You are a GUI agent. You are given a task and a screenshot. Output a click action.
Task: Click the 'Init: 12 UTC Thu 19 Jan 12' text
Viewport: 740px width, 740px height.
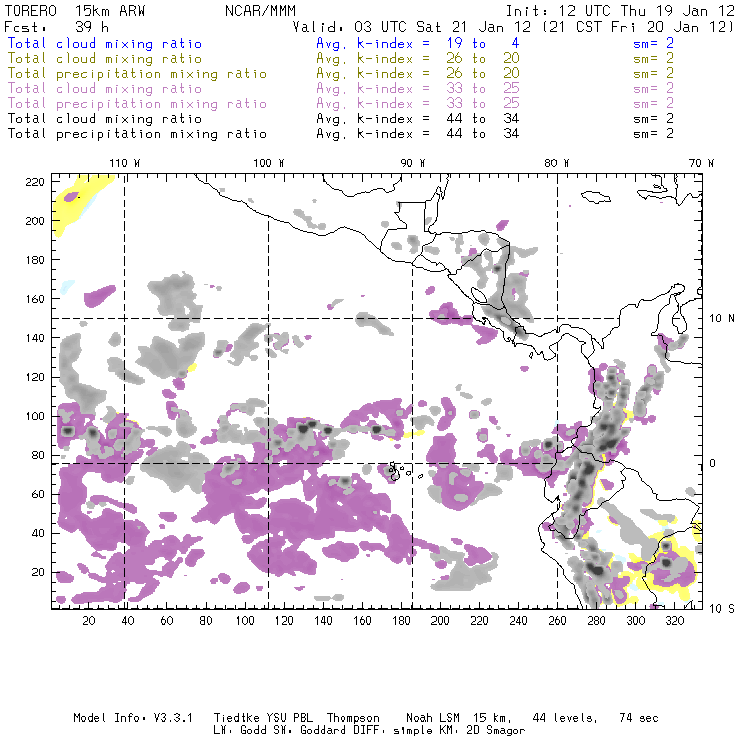pos(620,11)
